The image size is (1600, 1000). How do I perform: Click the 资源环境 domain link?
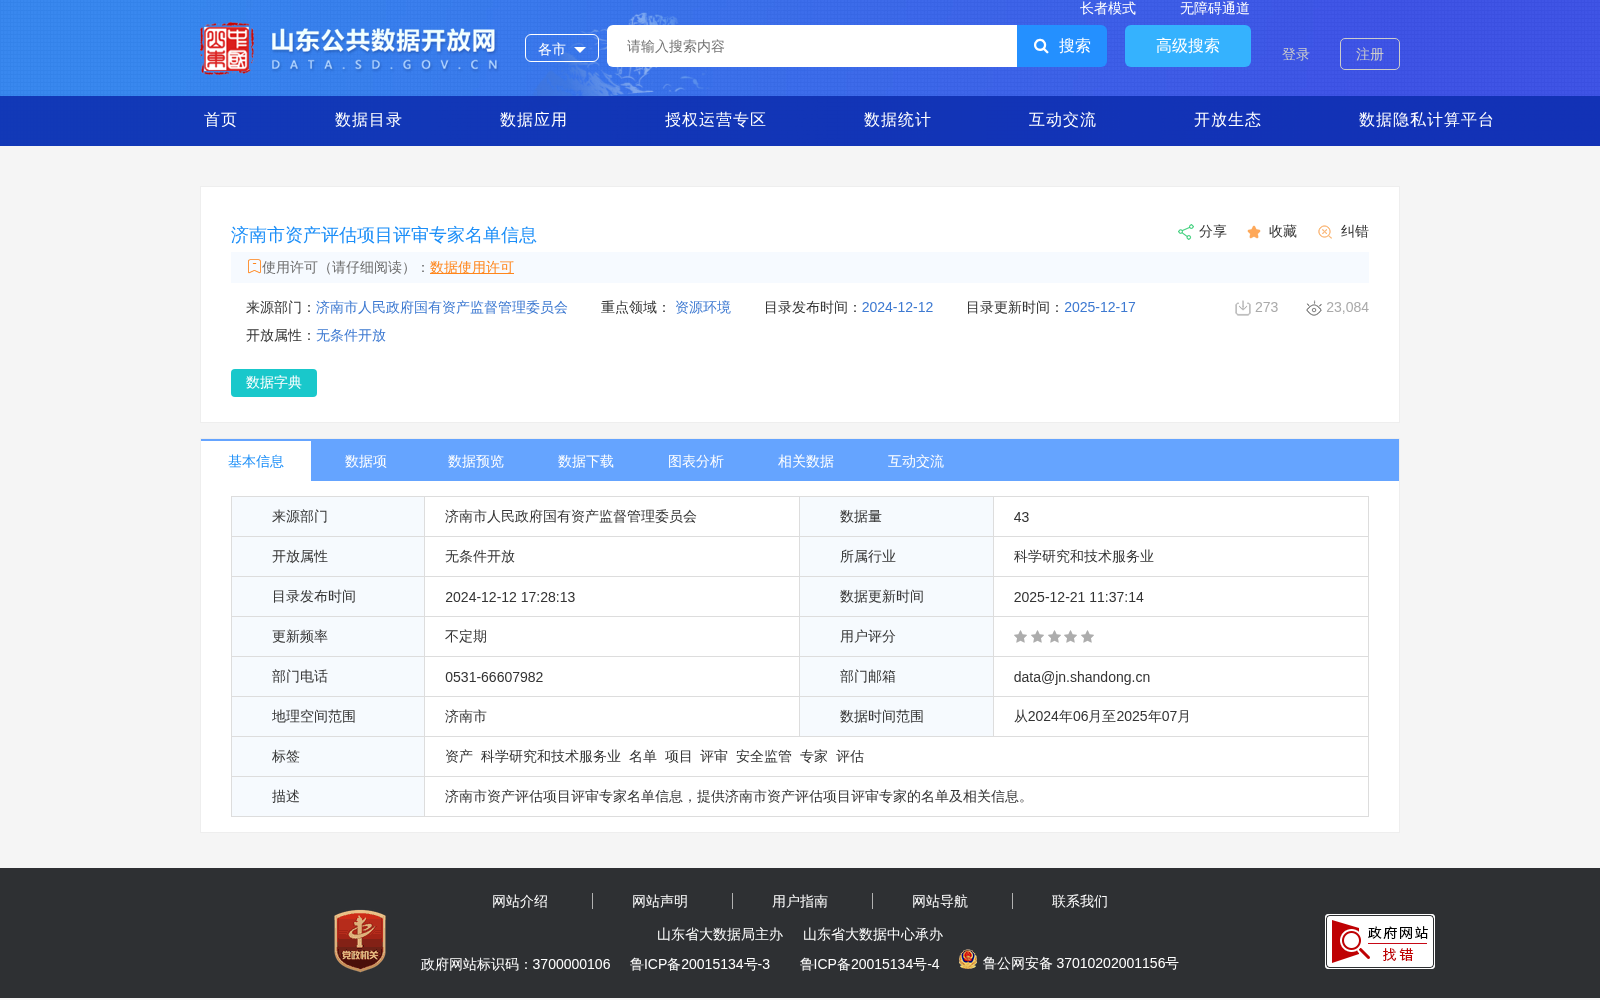click(703, 308)
